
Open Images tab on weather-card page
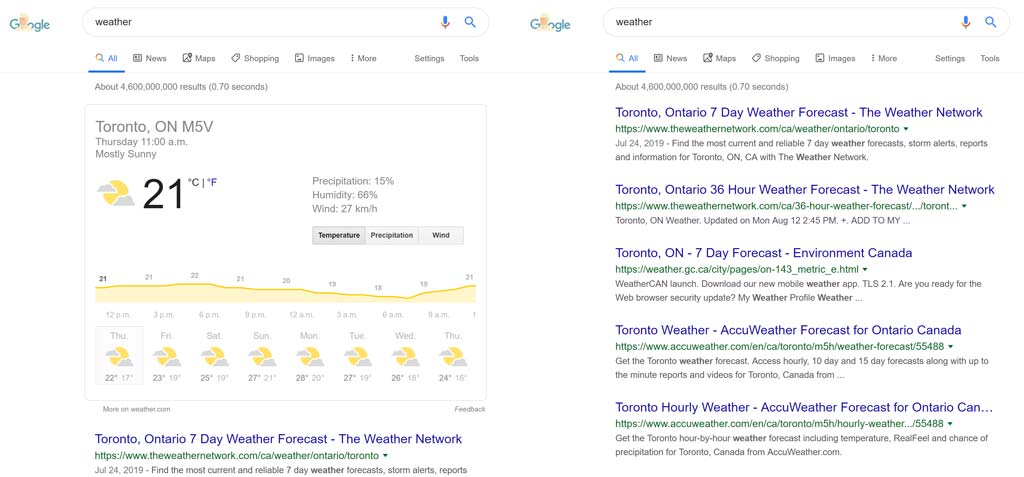(x=315, y=58)
